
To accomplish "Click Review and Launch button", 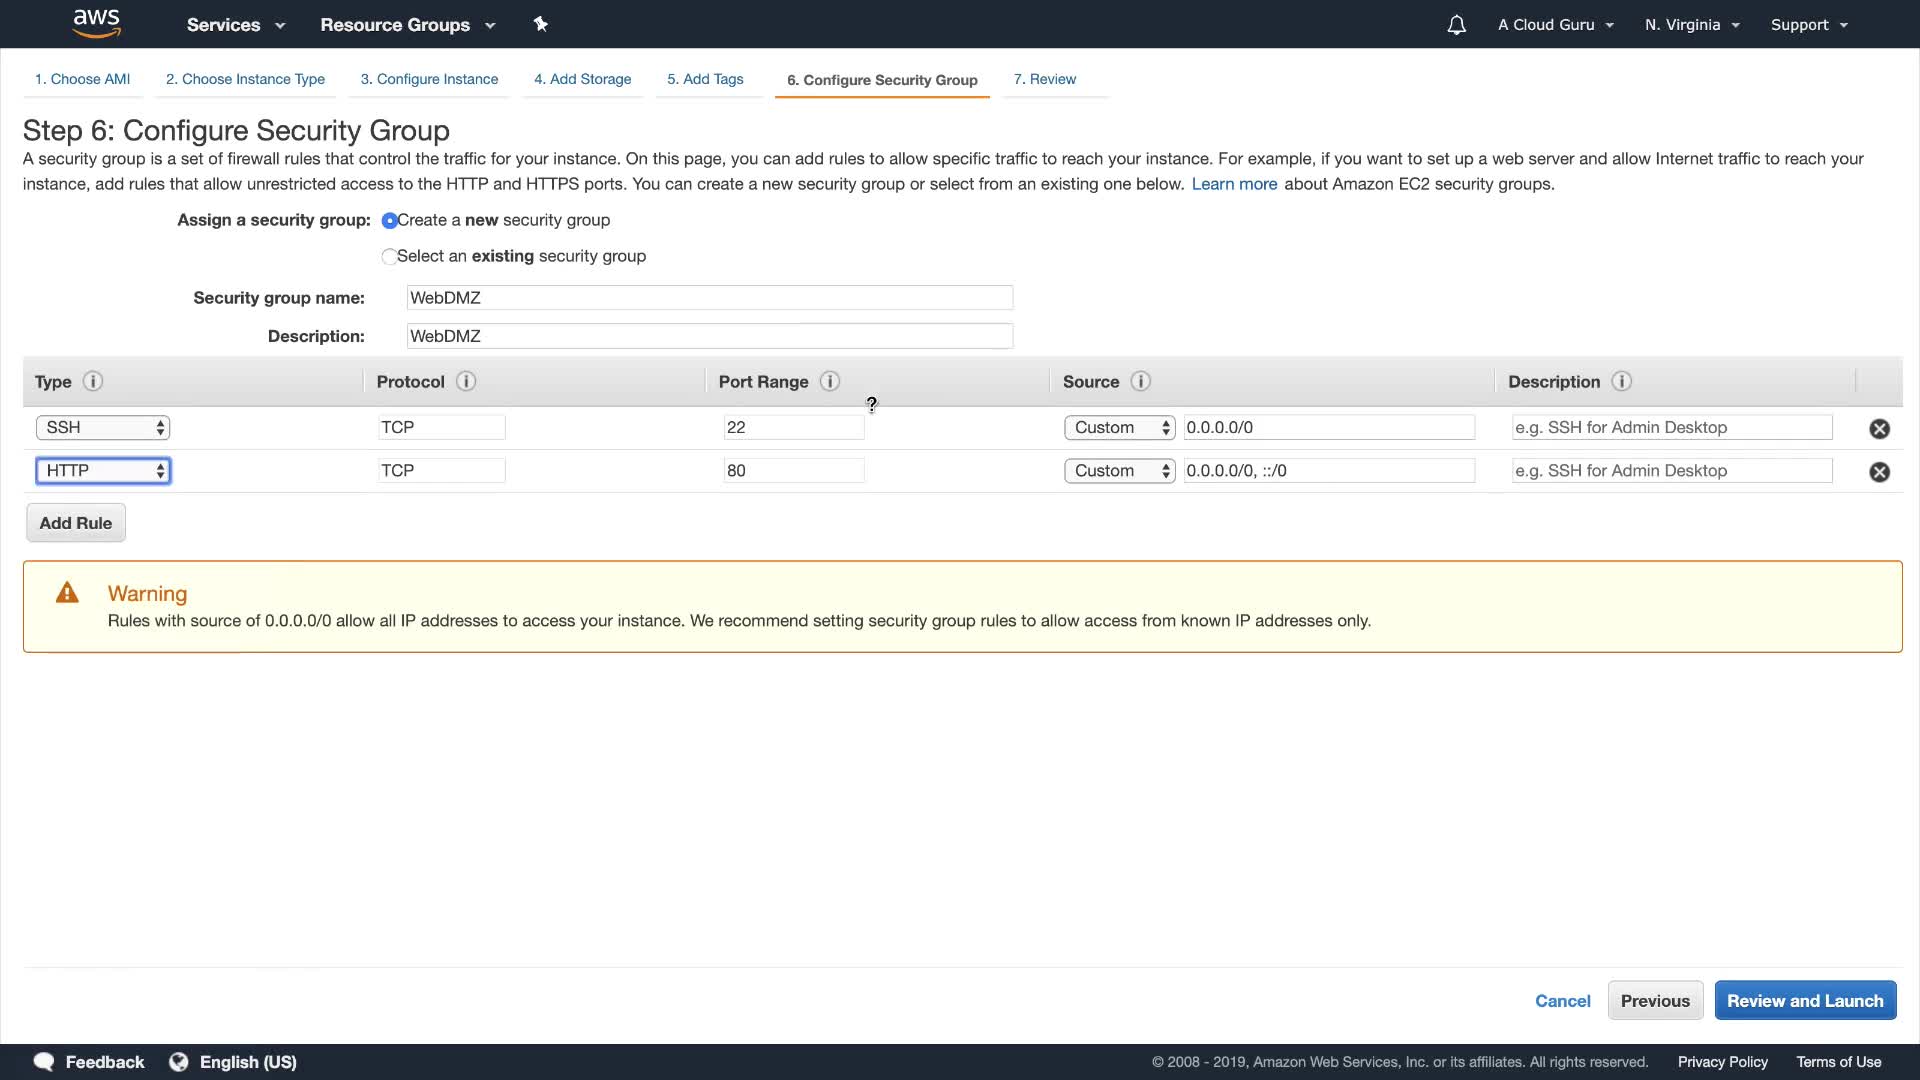I will [1804, 1000].
